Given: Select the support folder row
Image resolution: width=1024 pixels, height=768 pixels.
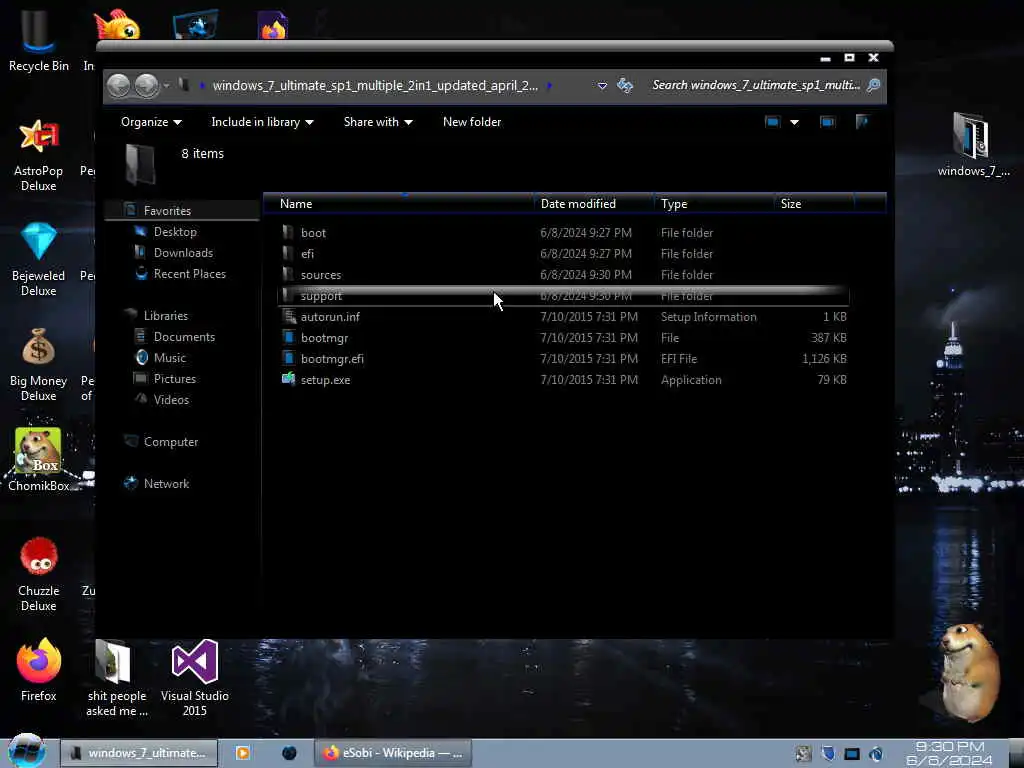Looking at the screenshot, I should [x=563, y=296].
